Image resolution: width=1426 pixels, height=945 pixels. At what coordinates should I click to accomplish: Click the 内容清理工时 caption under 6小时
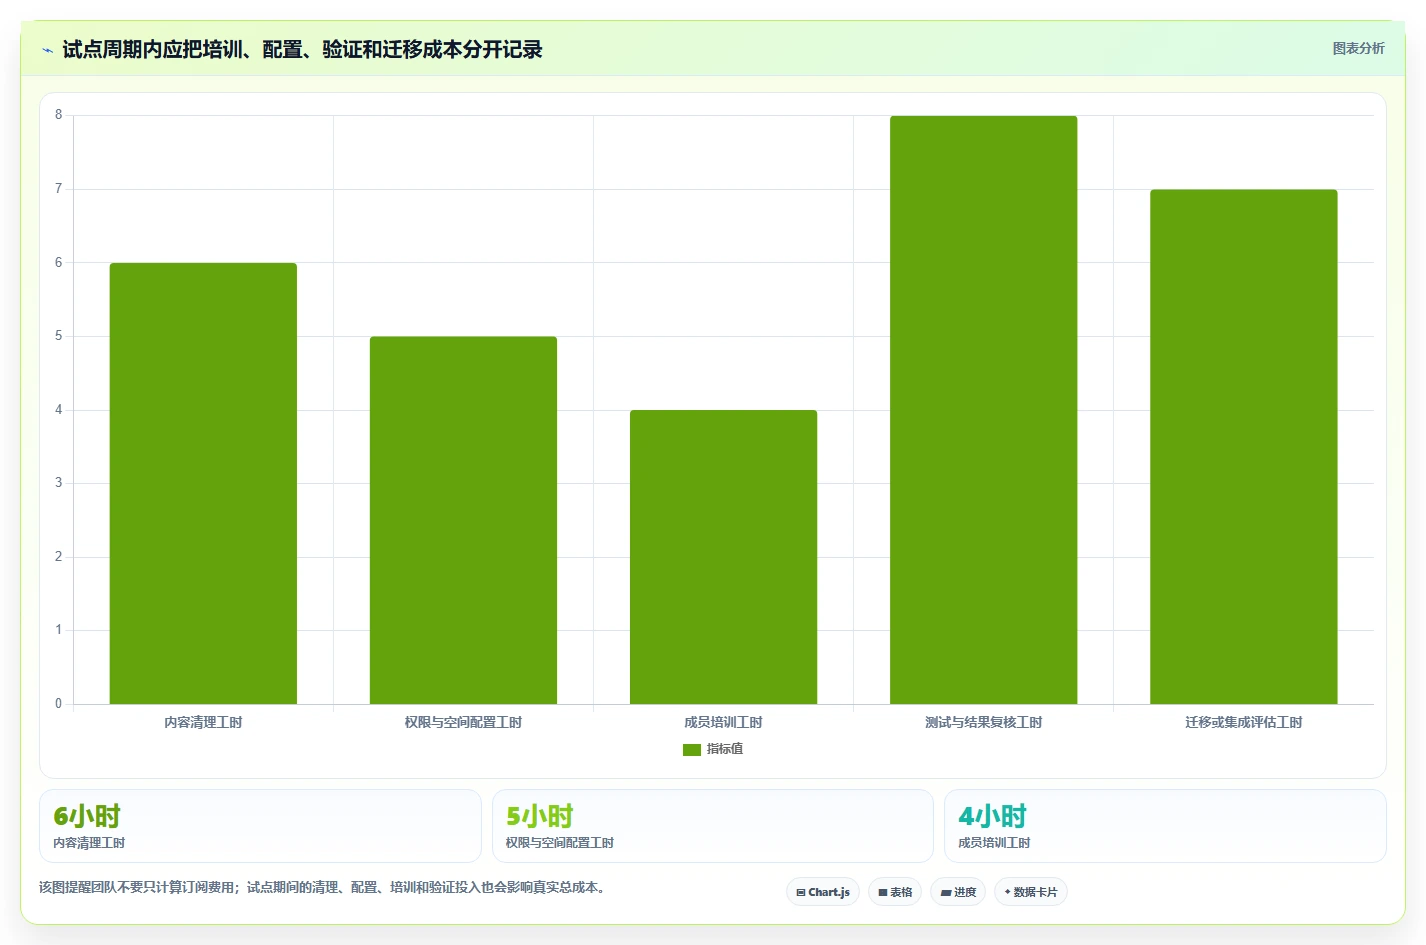point(89,843)
